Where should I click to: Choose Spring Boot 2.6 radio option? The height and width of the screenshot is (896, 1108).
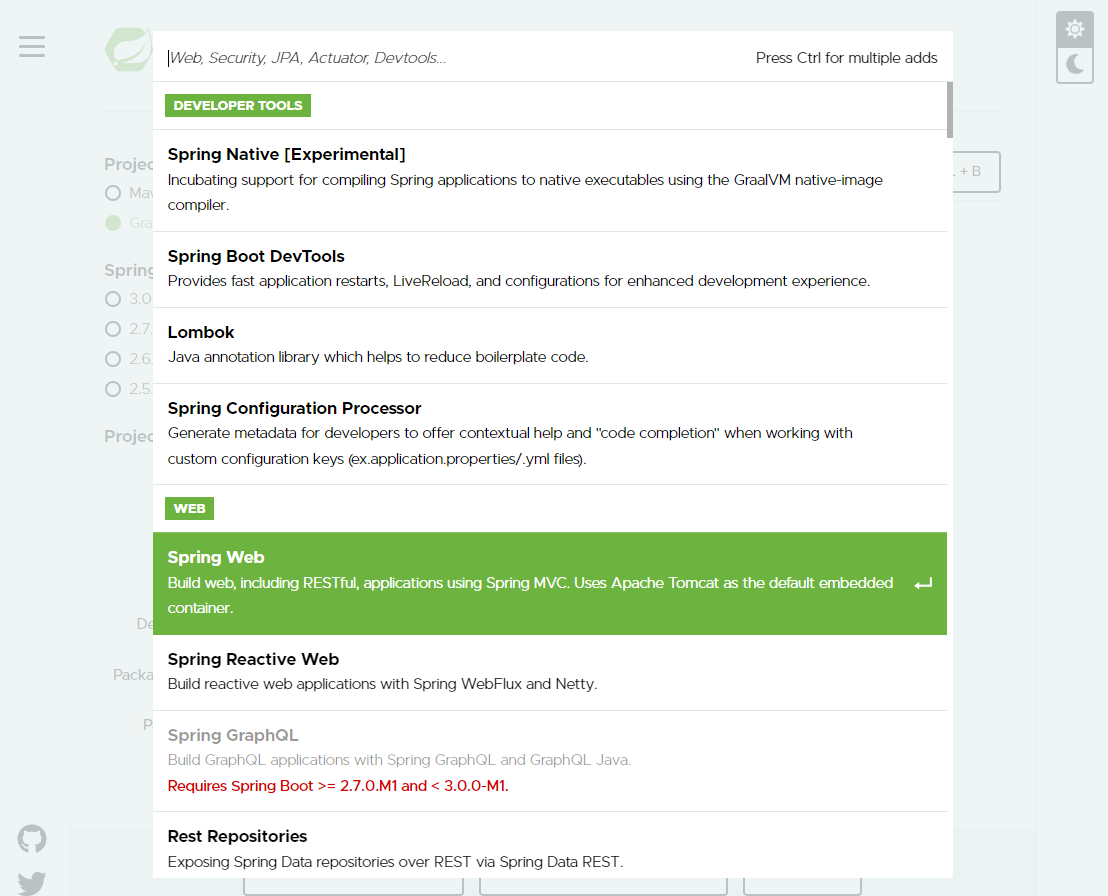113,359
